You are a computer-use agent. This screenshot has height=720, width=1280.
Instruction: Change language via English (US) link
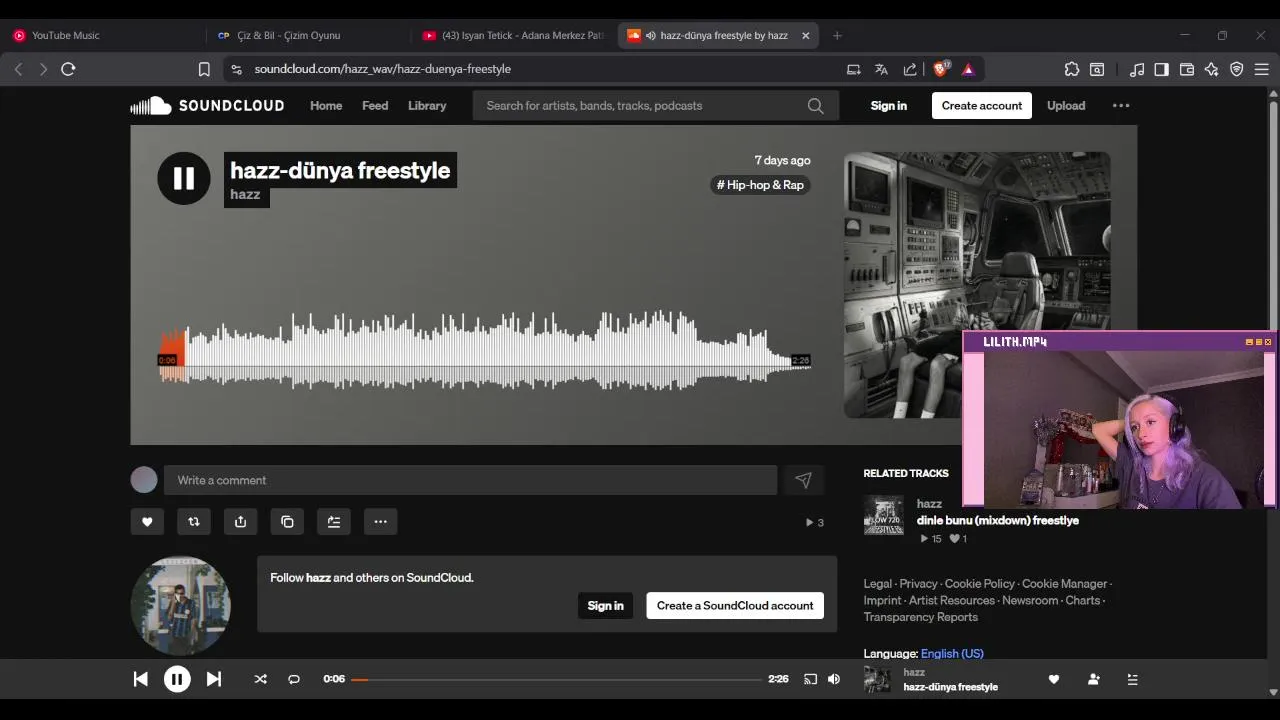pos(952,654)
